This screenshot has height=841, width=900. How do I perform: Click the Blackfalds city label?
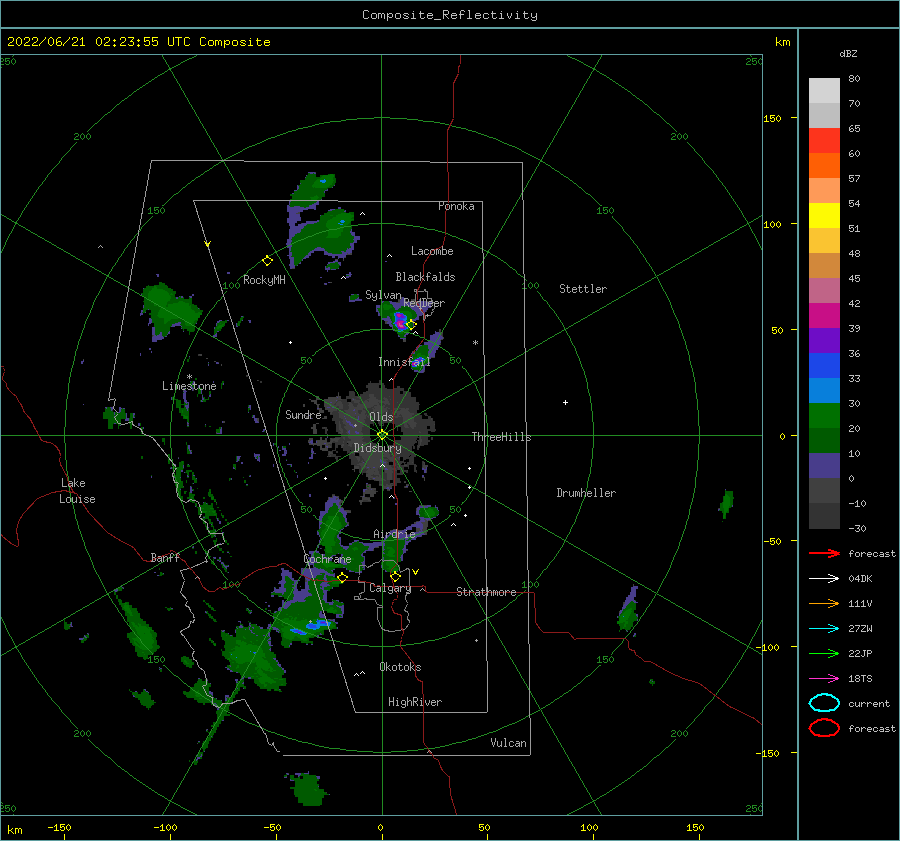point(425,277)
